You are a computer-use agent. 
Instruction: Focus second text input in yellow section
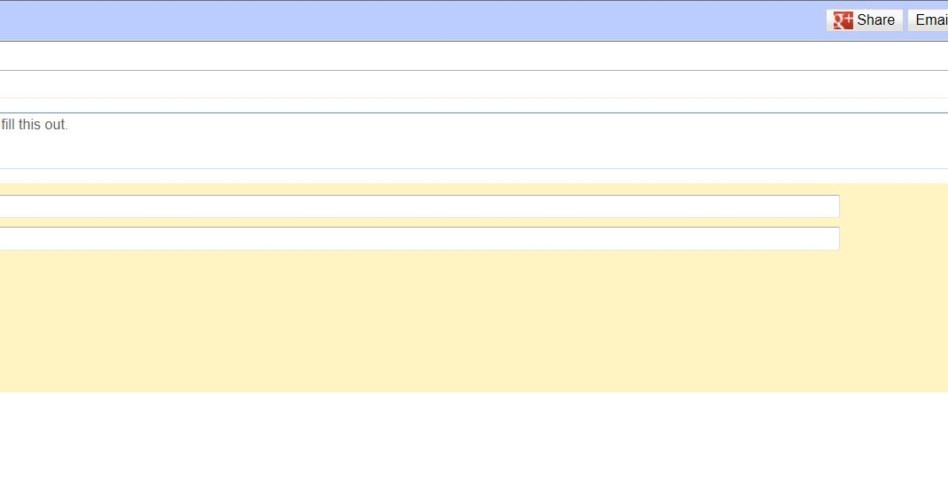(420, 238)
